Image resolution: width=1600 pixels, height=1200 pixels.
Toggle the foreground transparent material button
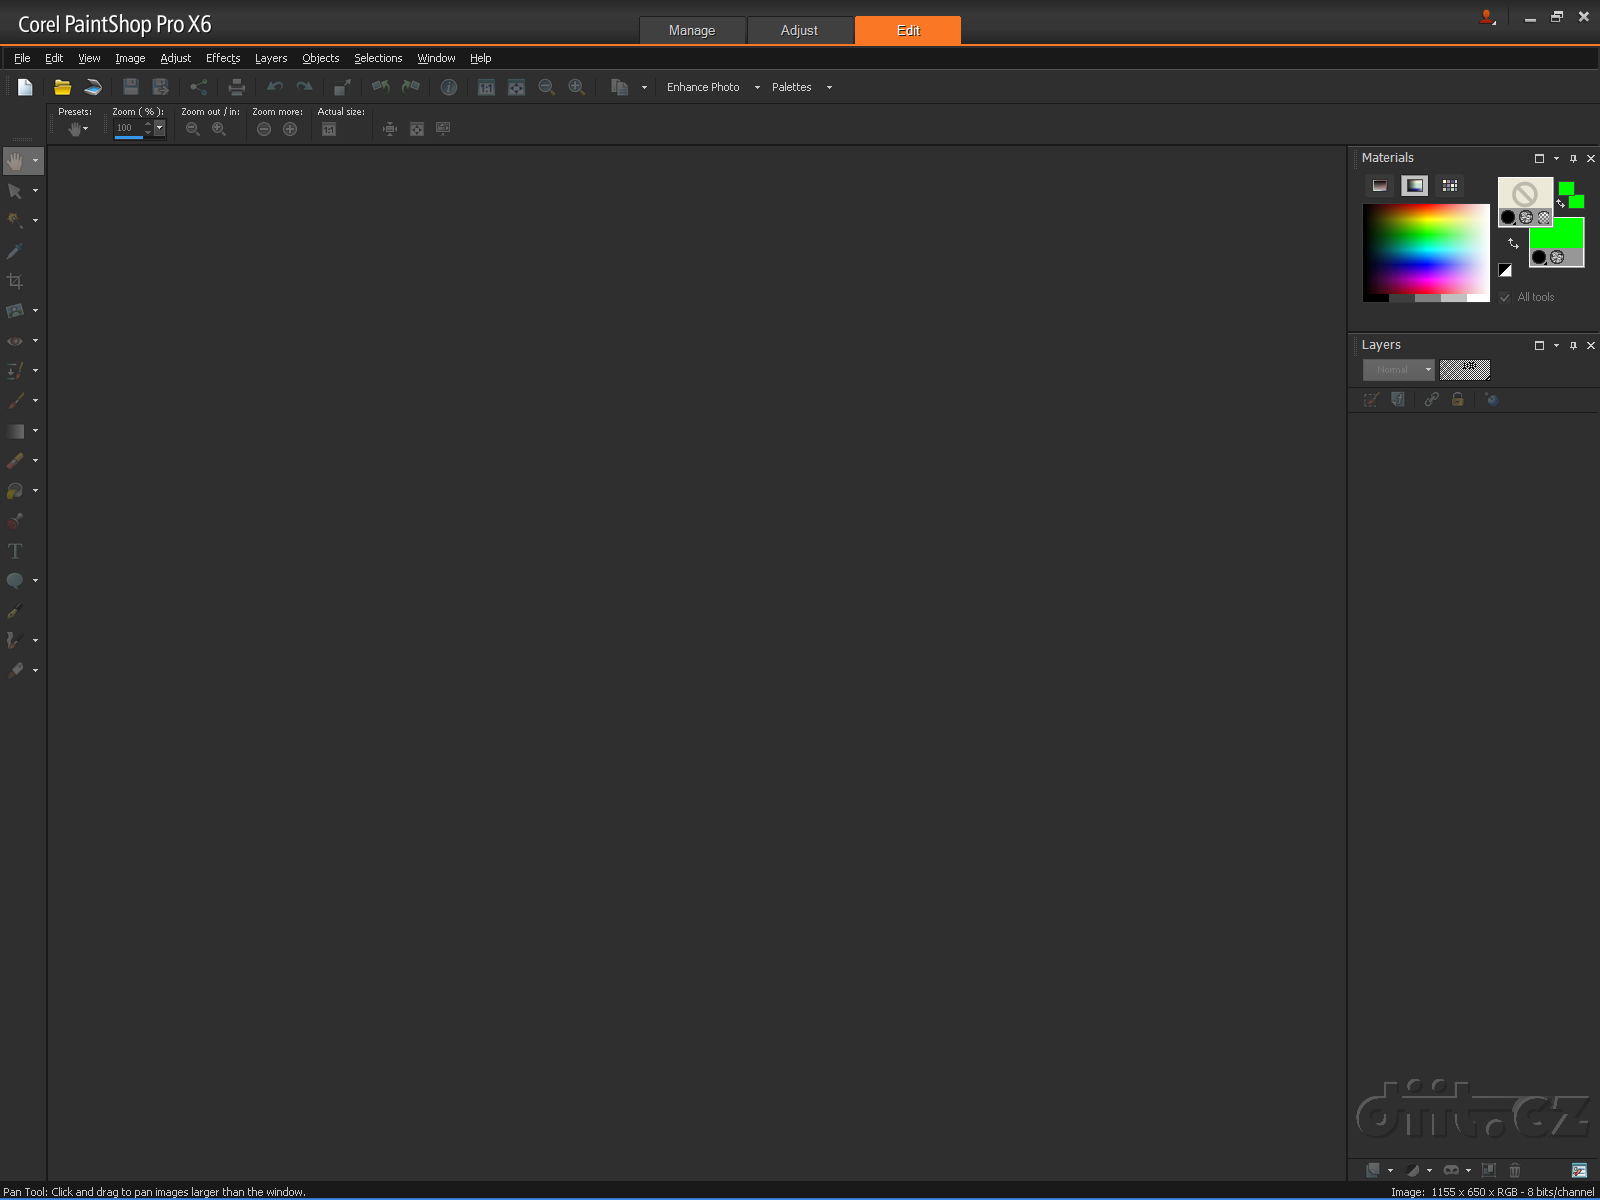(1544, 217)
